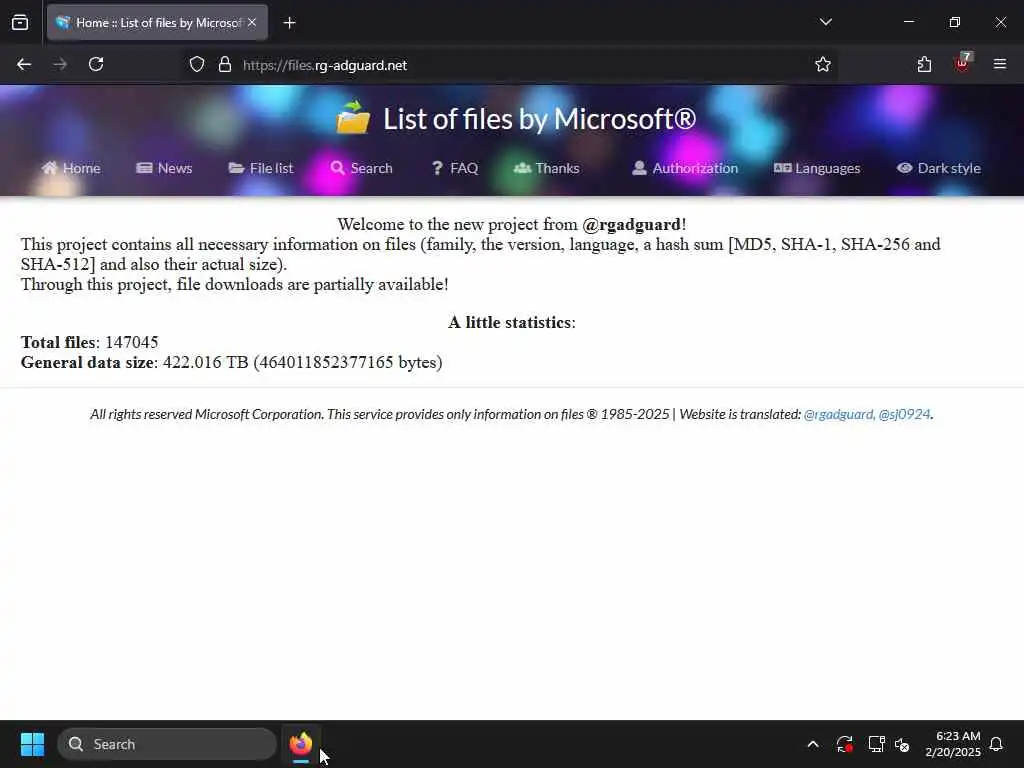Image resolution: width=1024 pixels, height=768 pixels.
Task: Open the Home navigation link
Action: [71, 168]
